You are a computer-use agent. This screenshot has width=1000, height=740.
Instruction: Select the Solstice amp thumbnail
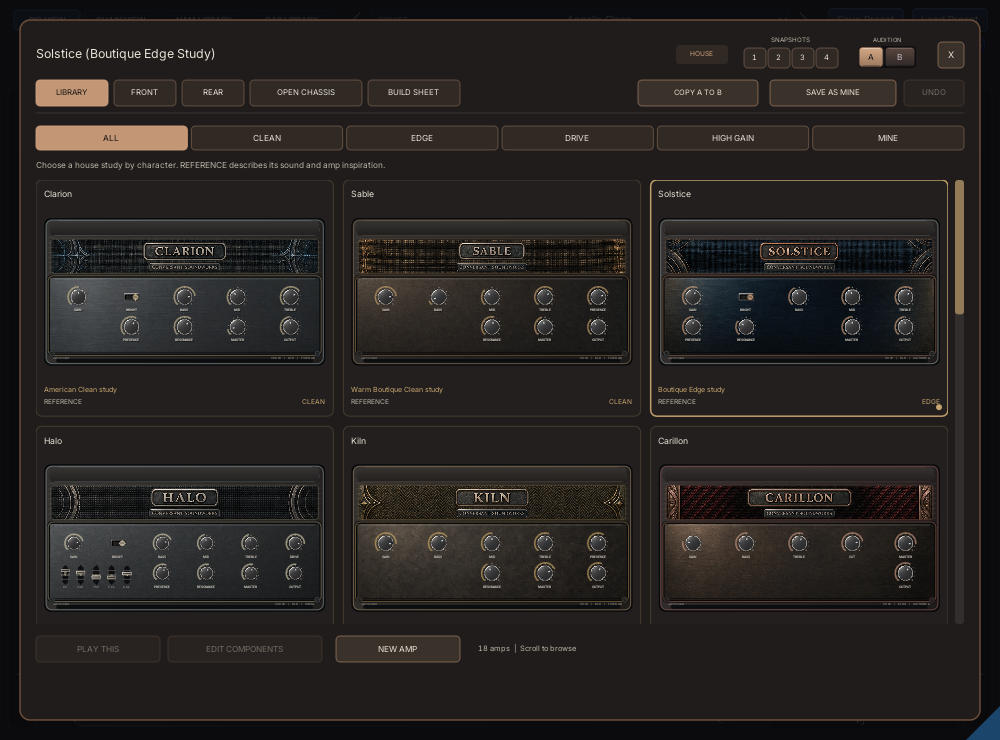(x=798, y=292)
